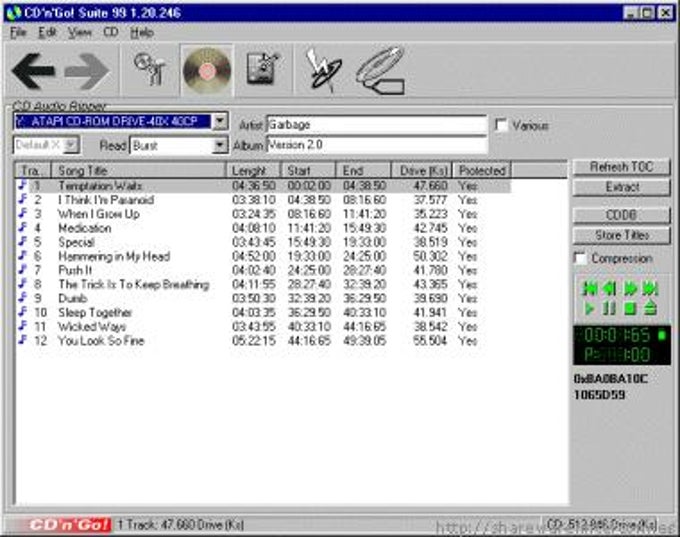Eject the CD with green eject button
Viewport: 680px width, 537px height.
tap(651, 308)
